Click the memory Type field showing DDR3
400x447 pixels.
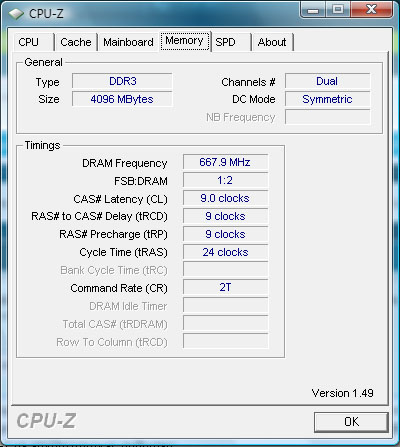122,81
